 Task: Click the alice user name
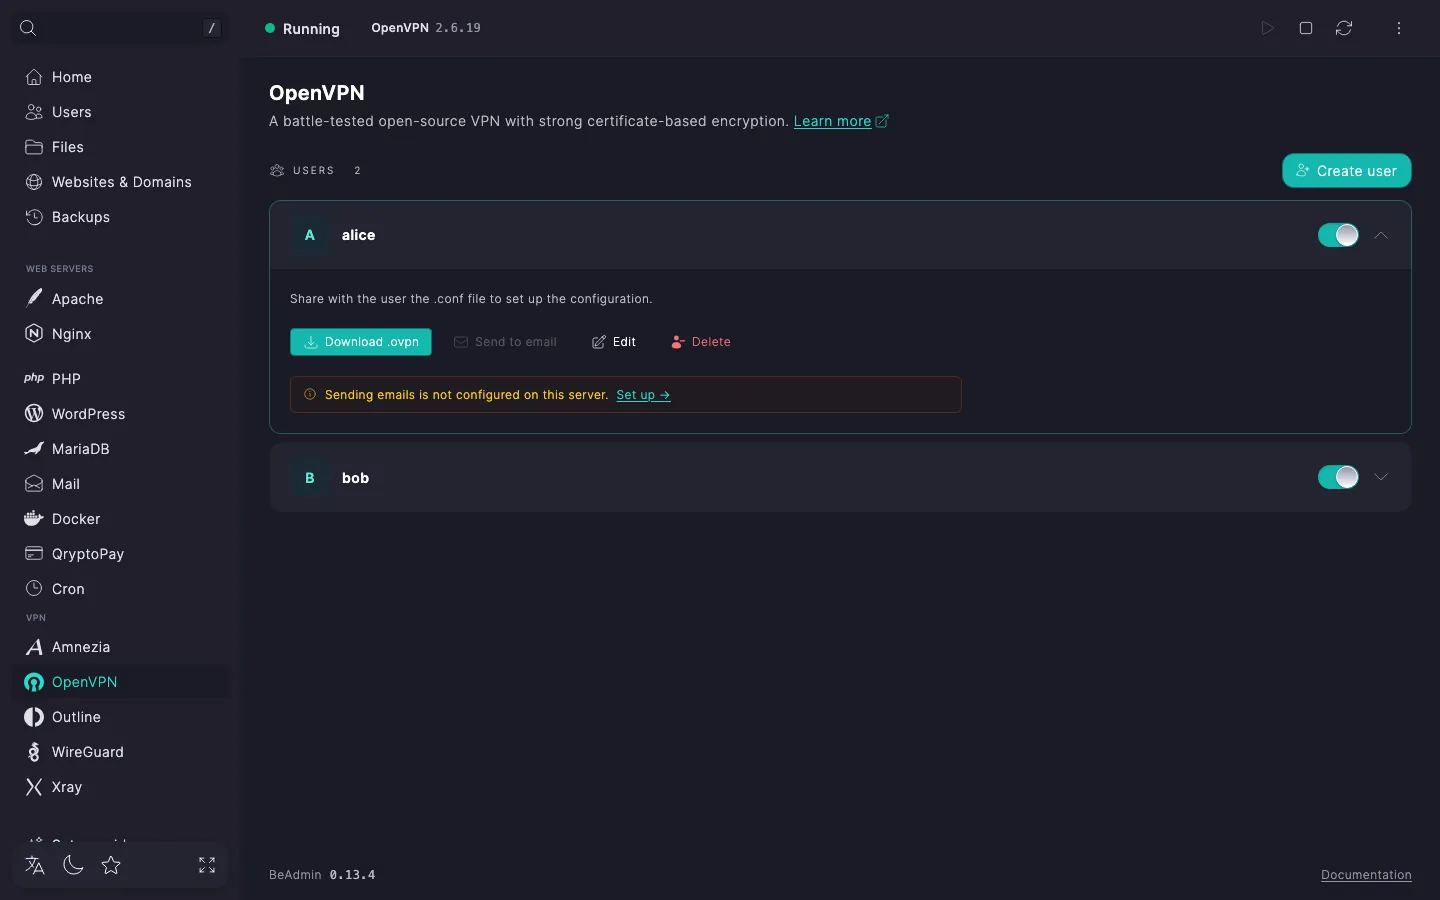click(358, 235)
